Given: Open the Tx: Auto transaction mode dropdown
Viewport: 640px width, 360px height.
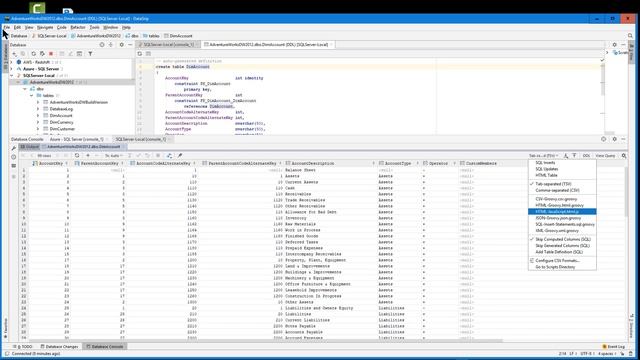Looking at the screenshot, I should tap(114, 156).
